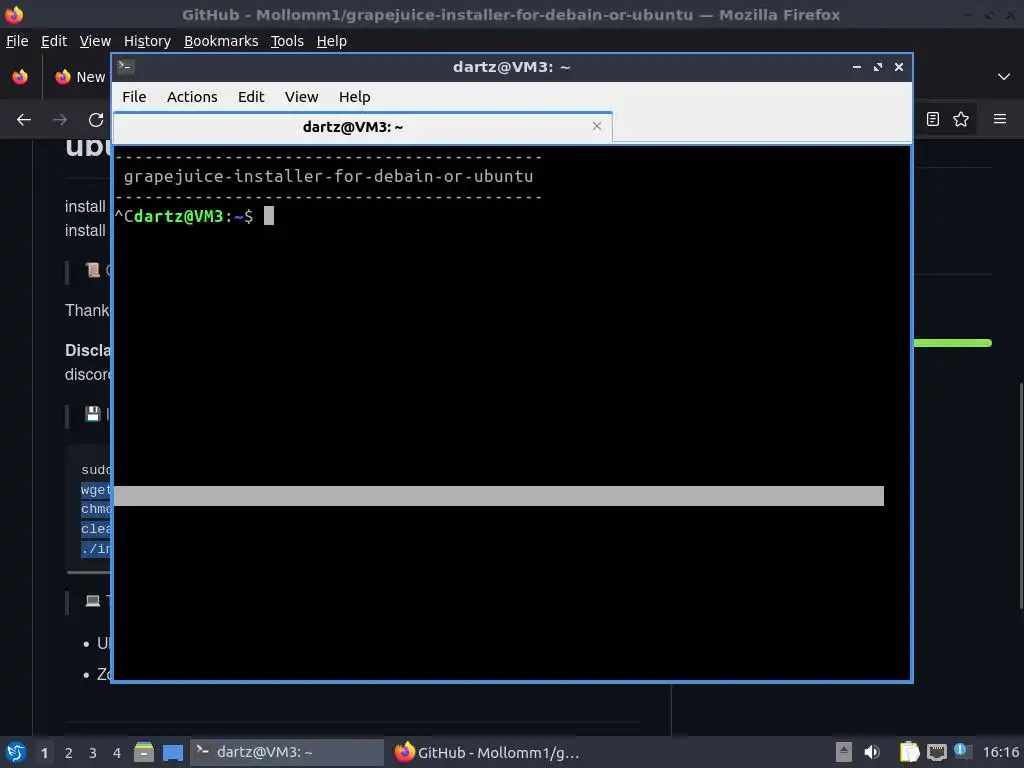The height and width of the screenshot is (768, 1024).
Task: Click the highlighted wget line in Firefox code block
Action: click(x=96, y=490)
